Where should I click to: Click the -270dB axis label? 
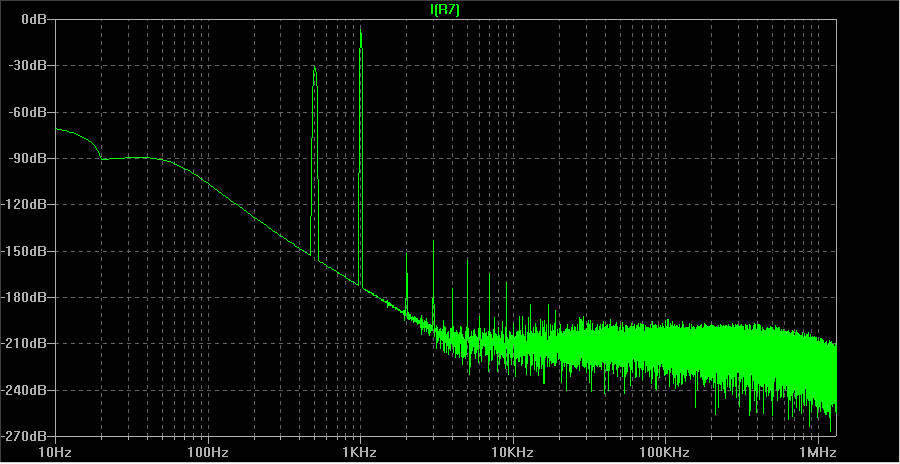[x=25, y=436]
